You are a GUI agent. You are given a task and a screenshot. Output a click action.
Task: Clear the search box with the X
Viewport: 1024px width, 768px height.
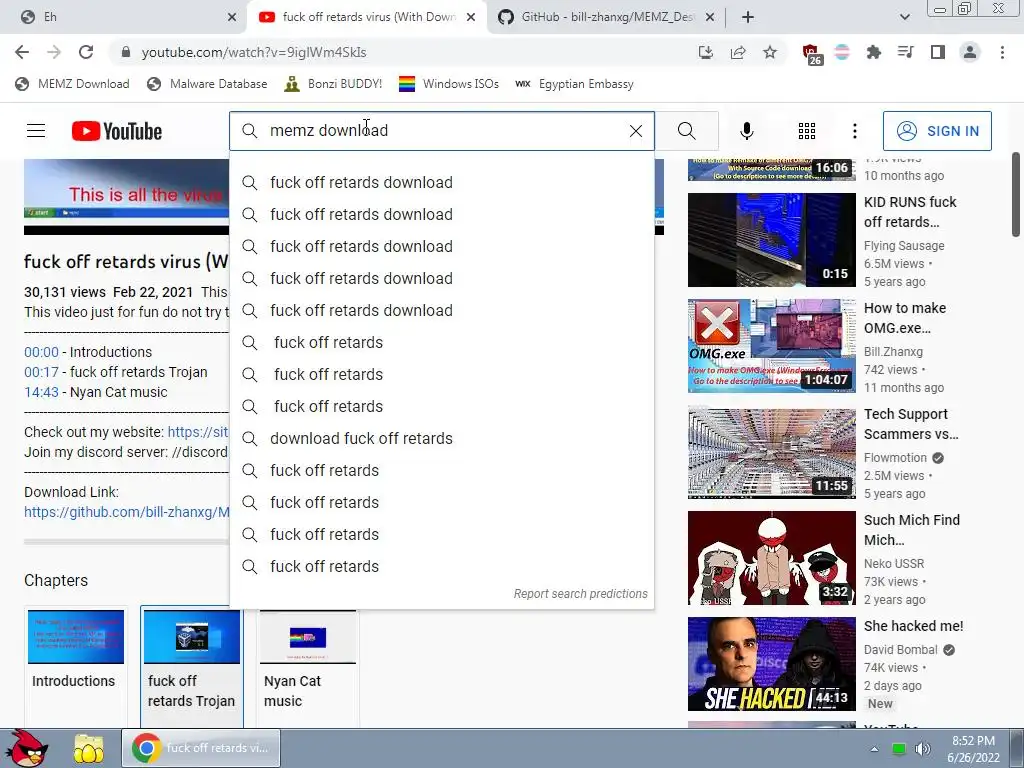[635, 131]
